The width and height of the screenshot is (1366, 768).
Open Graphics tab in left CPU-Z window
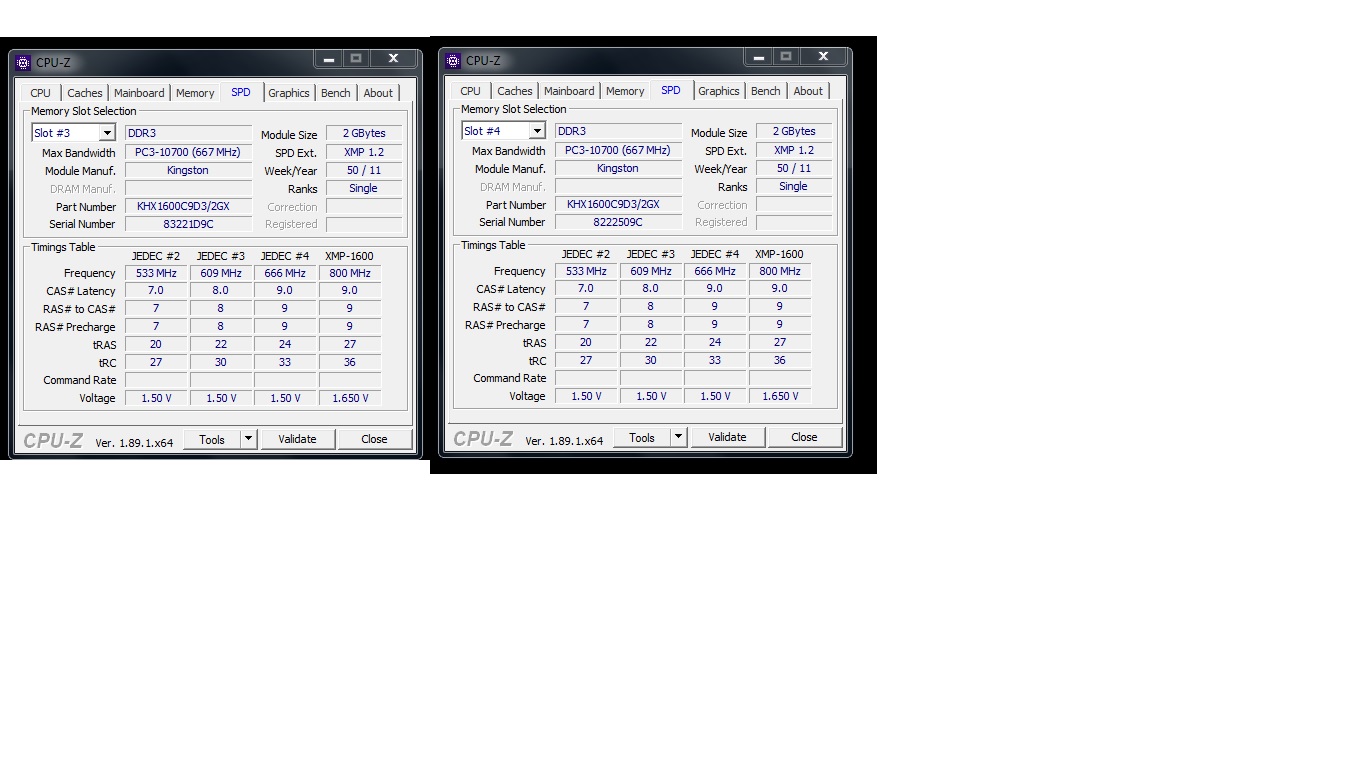click(x=289, y=93)
